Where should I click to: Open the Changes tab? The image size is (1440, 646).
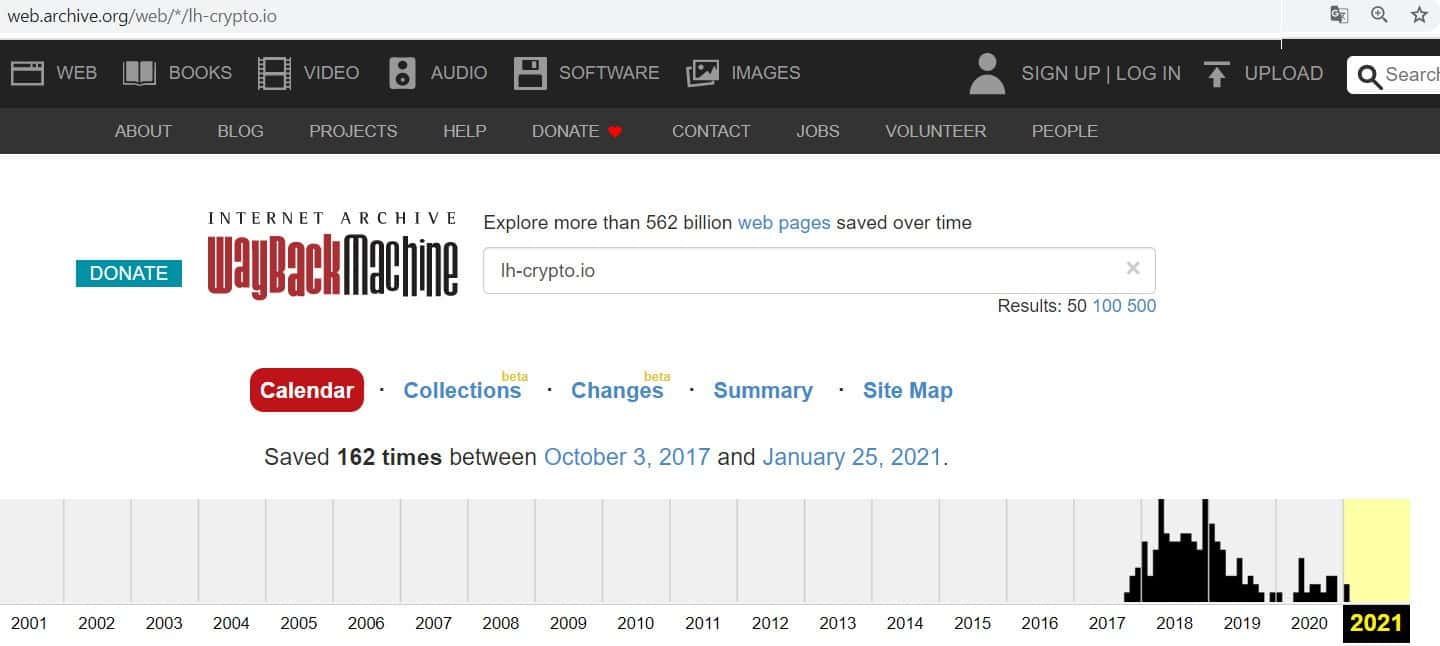pos(617,391)
